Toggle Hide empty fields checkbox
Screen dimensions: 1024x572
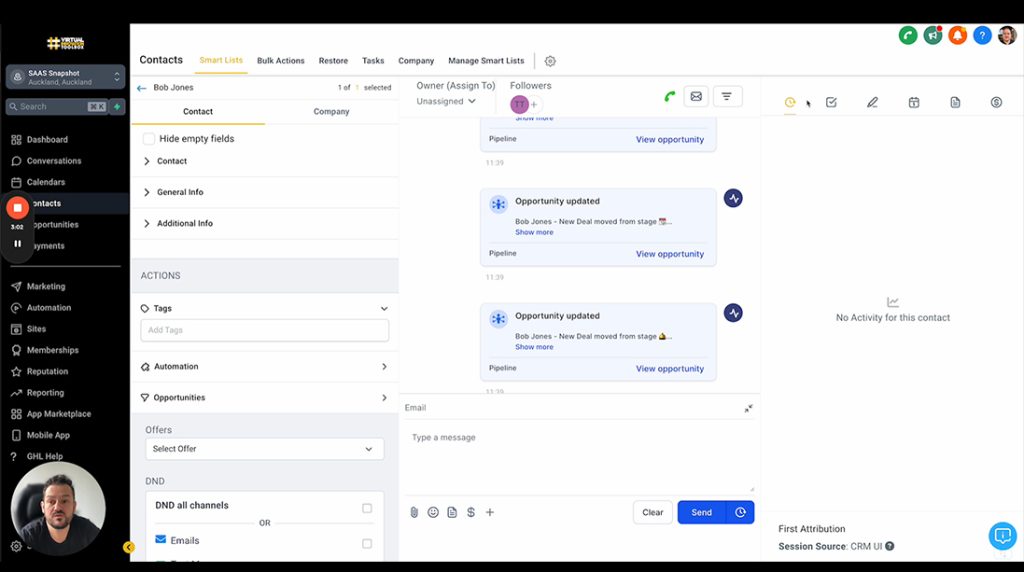click(149, 138)
